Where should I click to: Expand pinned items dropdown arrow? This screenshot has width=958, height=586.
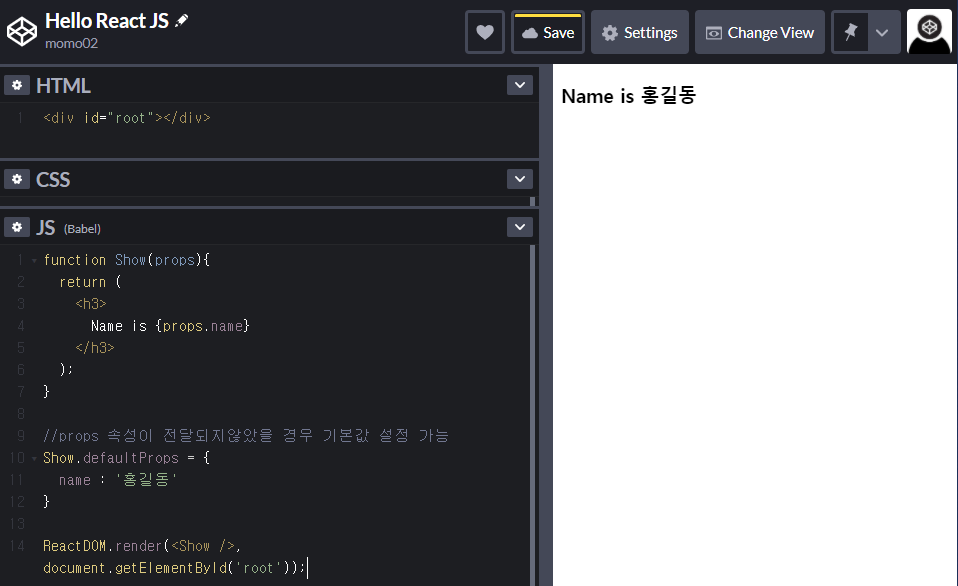tap(882, 32)
